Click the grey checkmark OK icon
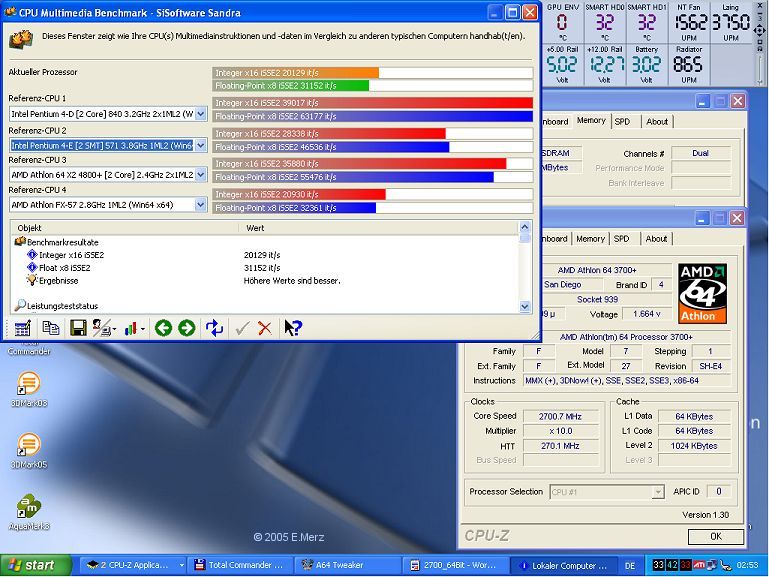This screenshot has height=577, width=769. coord(242,328)
